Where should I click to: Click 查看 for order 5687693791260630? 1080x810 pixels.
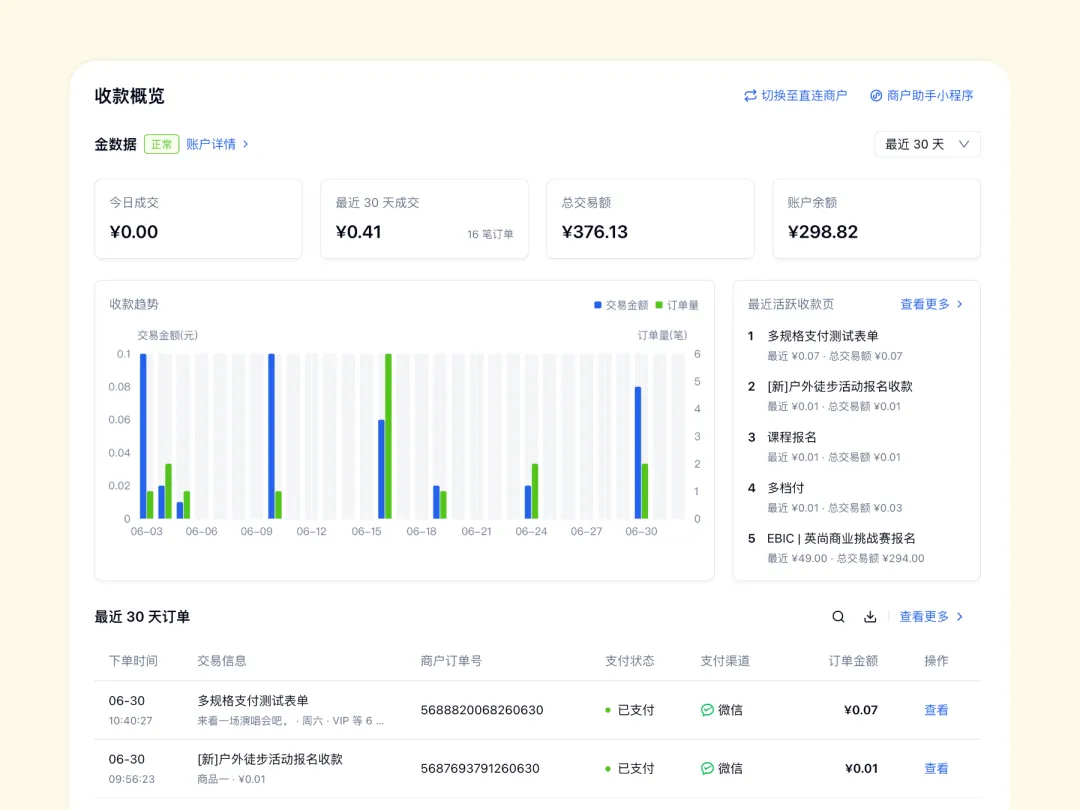point(936,769)
